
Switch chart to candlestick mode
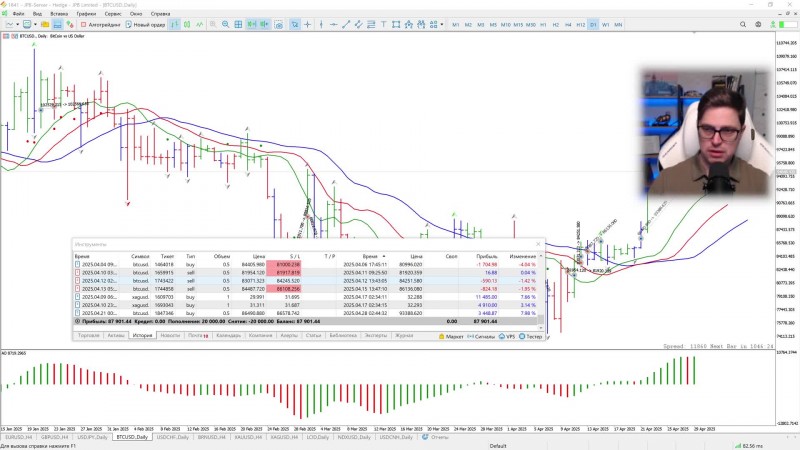tap(187, 24)
